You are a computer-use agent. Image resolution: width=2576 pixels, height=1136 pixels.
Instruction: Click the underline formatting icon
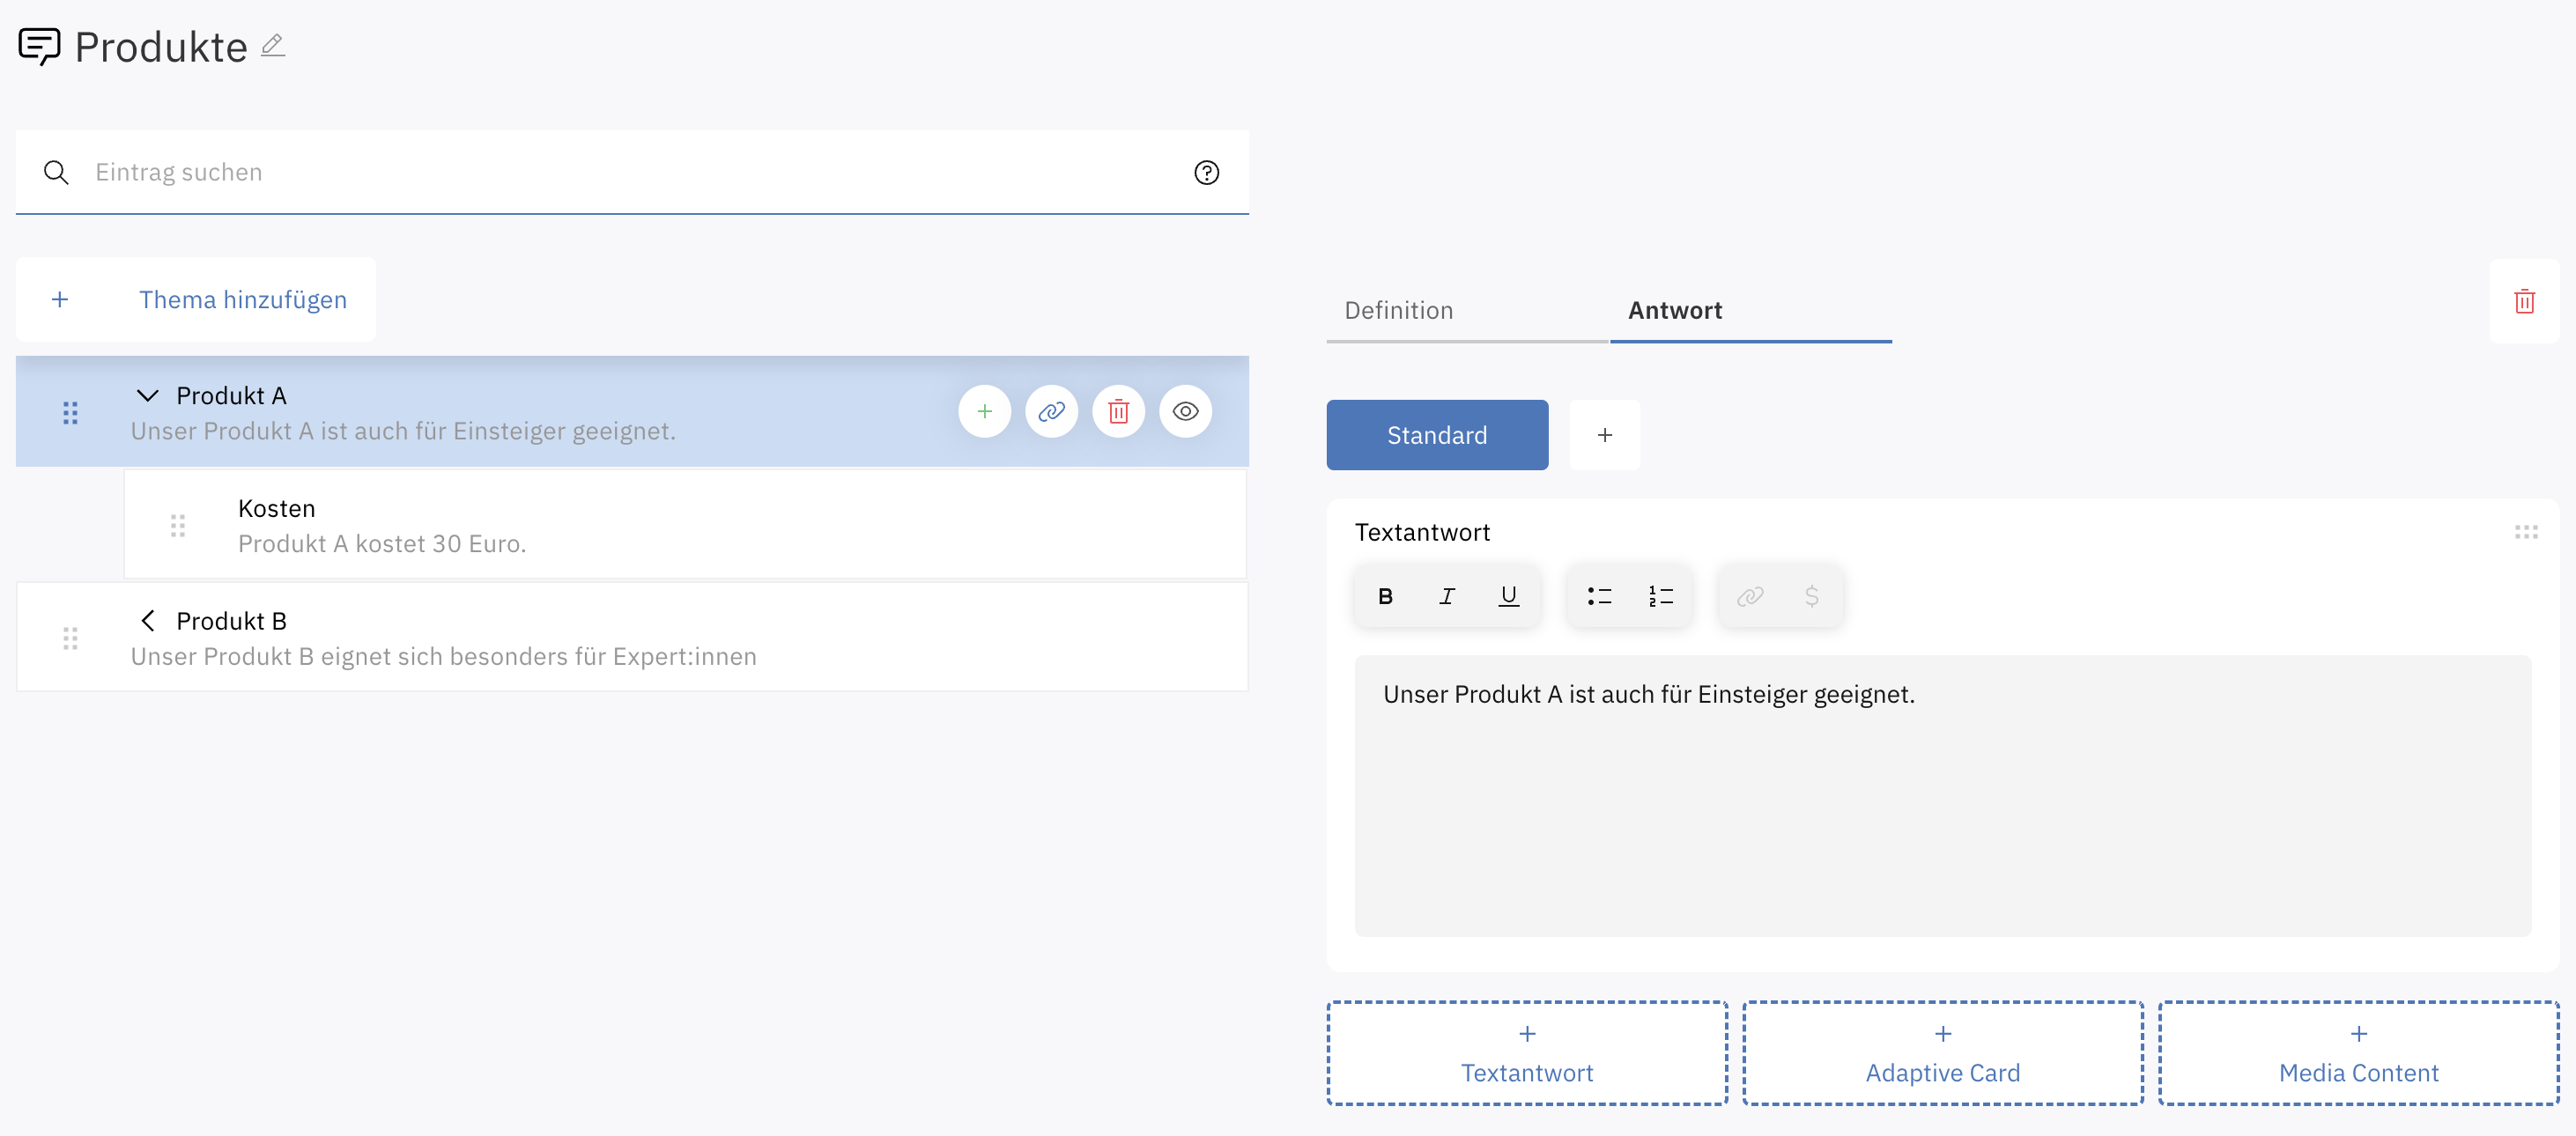pos(1508,596)
